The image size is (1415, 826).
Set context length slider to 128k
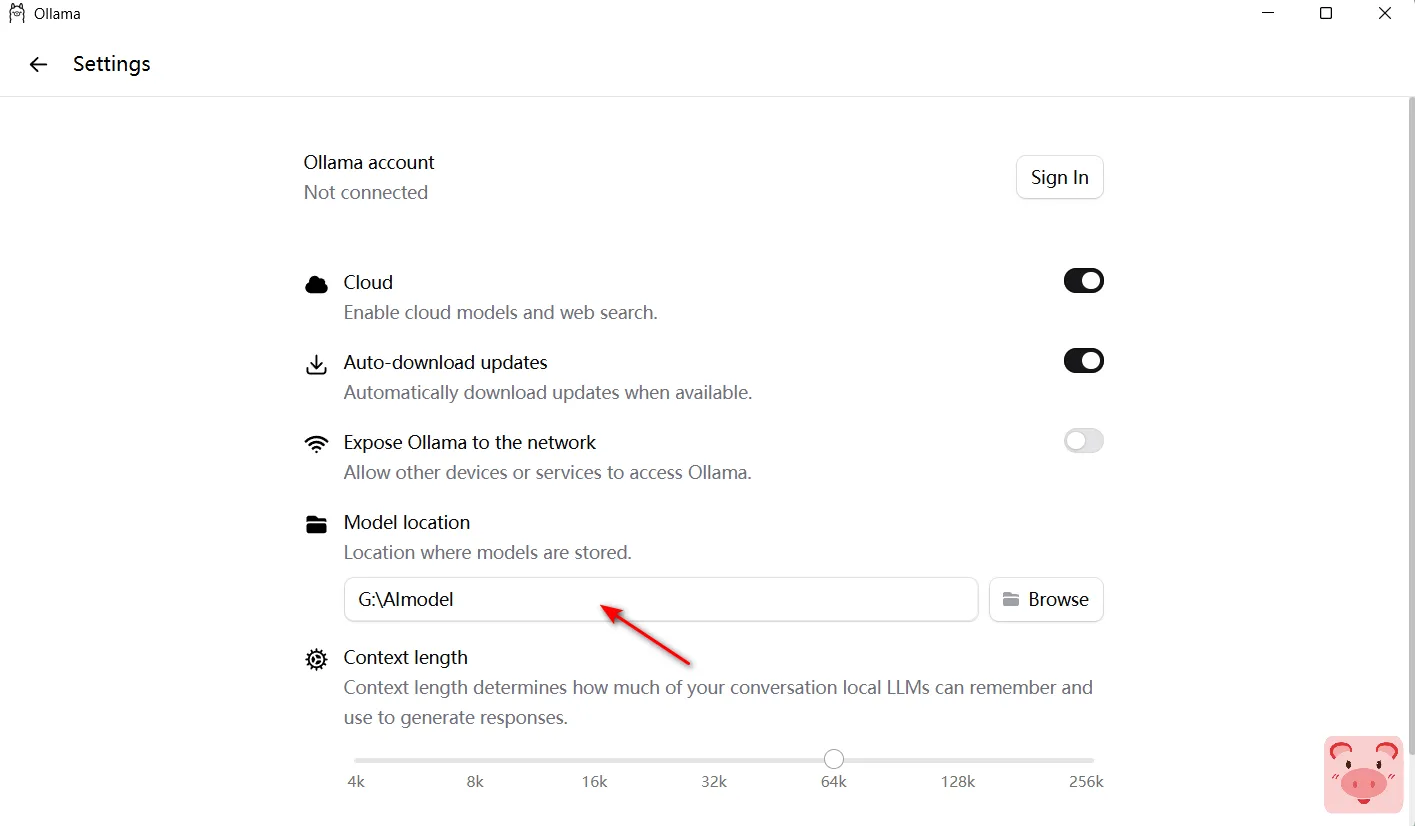tap(957, 760)
